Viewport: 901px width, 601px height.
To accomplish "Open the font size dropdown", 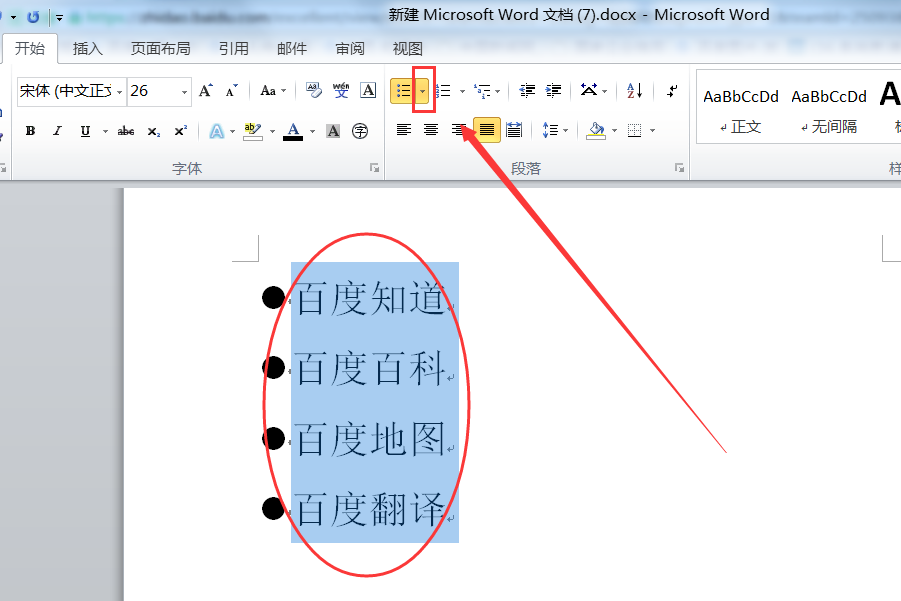I will coord(184,92).
